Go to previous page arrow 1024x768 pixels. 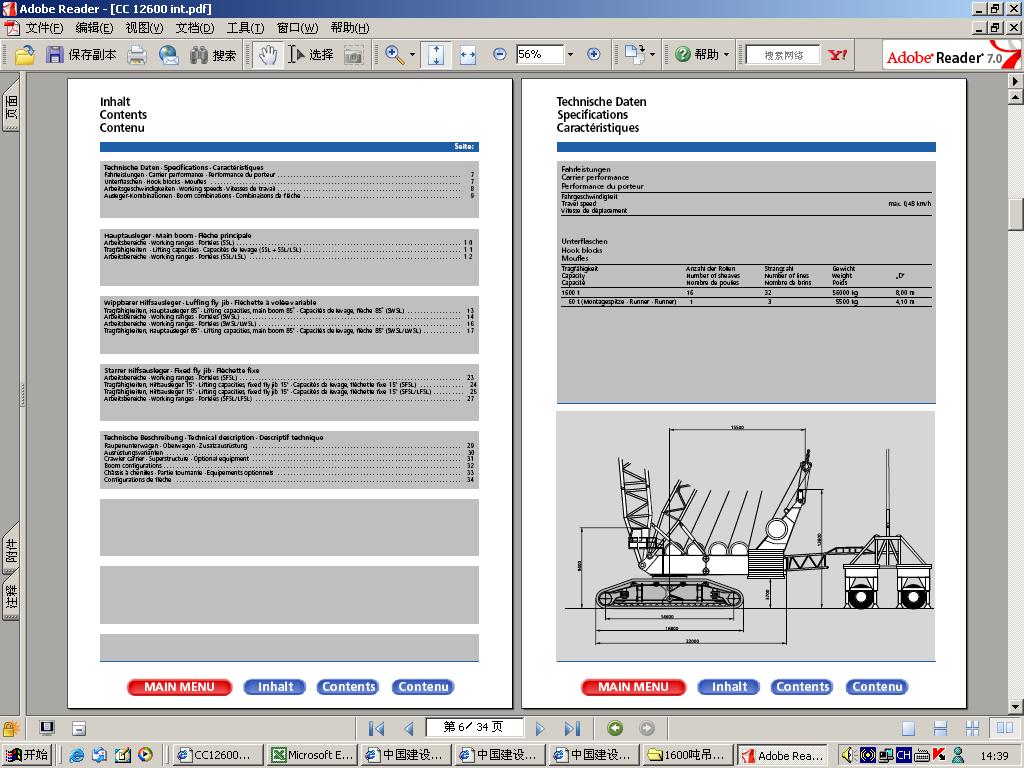[409, 728]
